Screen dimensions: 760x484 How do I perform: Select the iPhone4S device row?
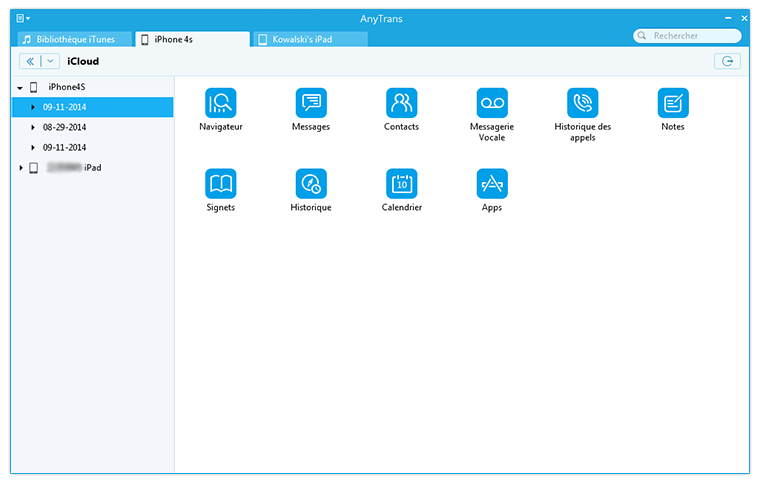[x=93, y=87]
